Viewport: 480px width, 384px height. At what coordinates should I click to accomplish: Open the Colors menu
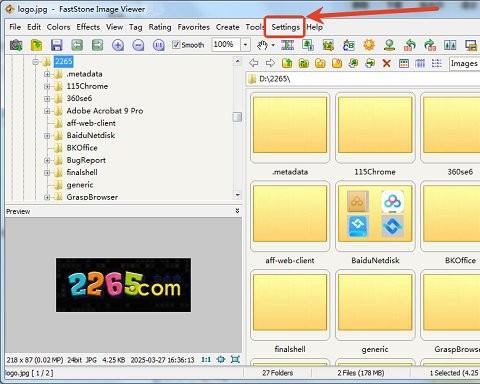coord(58,27)
